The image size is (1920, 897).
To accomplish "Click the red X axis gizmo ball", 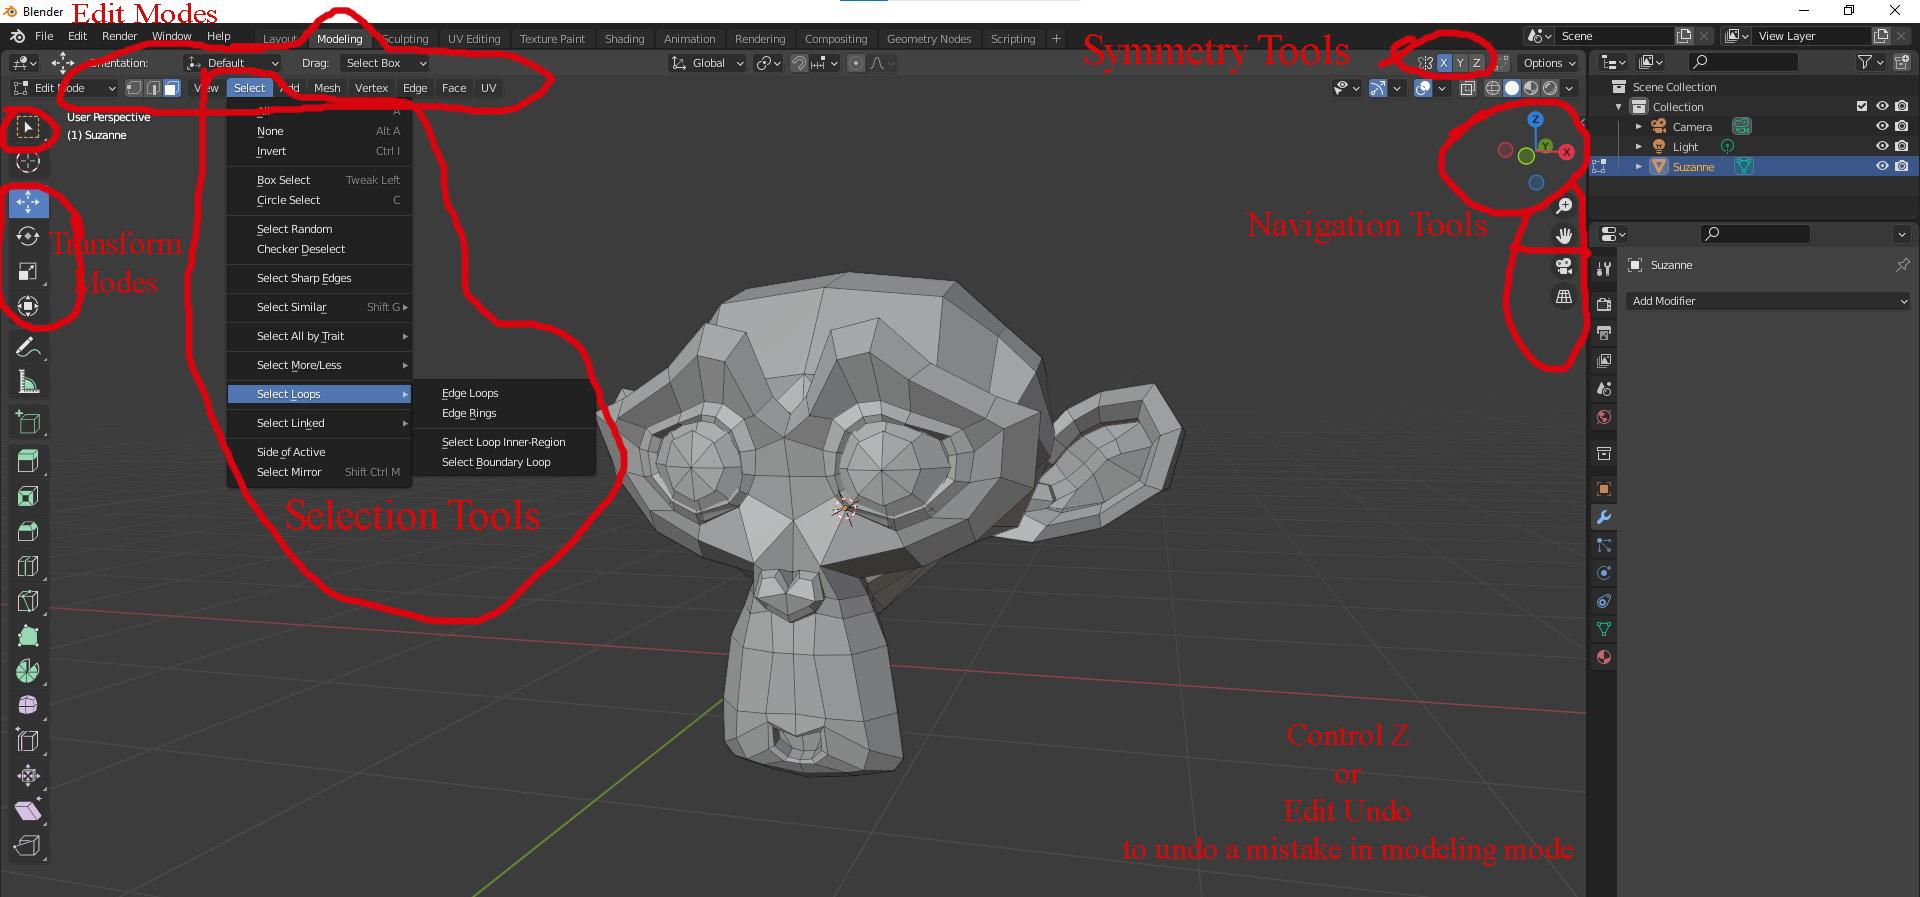I will point(1566,153).
